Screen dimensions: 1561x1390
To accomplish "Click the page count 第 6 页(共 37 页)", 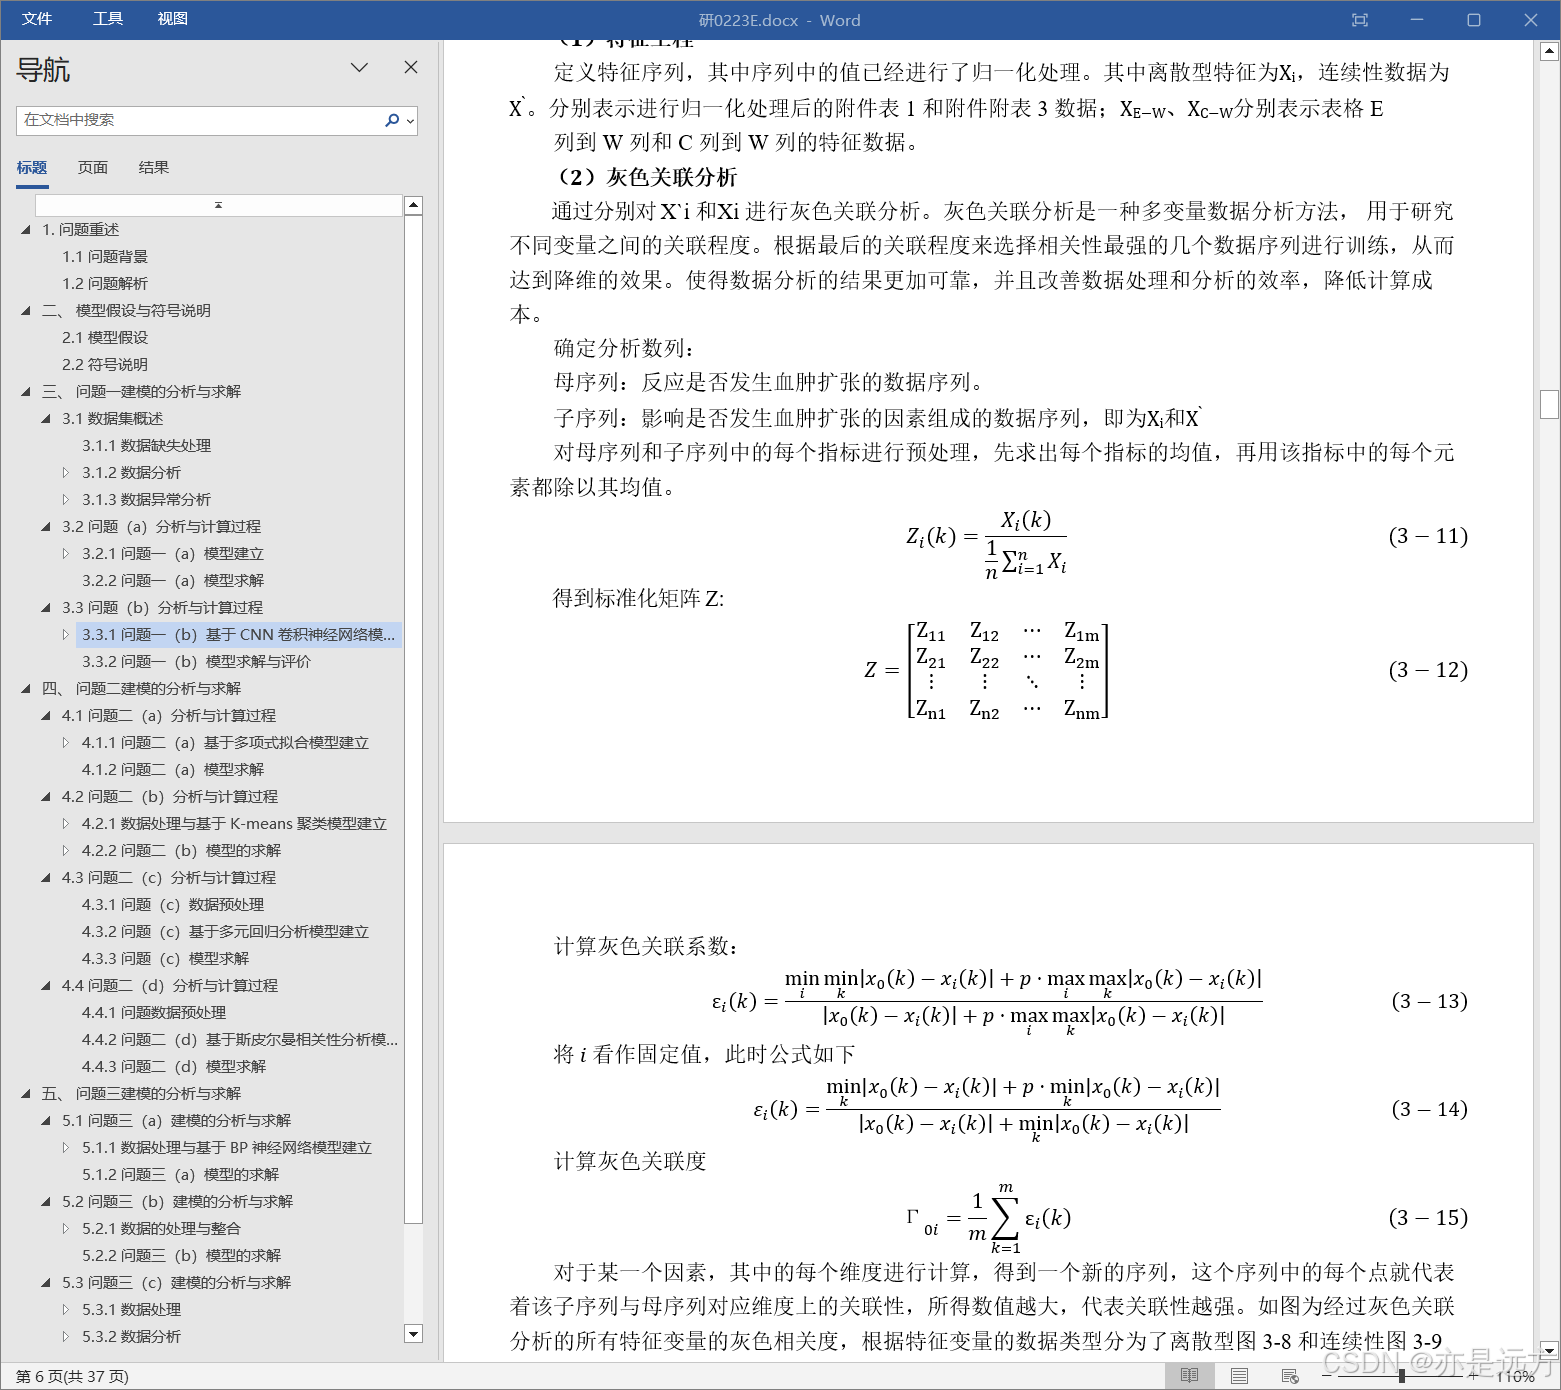I will click(x=73, y=1377).
